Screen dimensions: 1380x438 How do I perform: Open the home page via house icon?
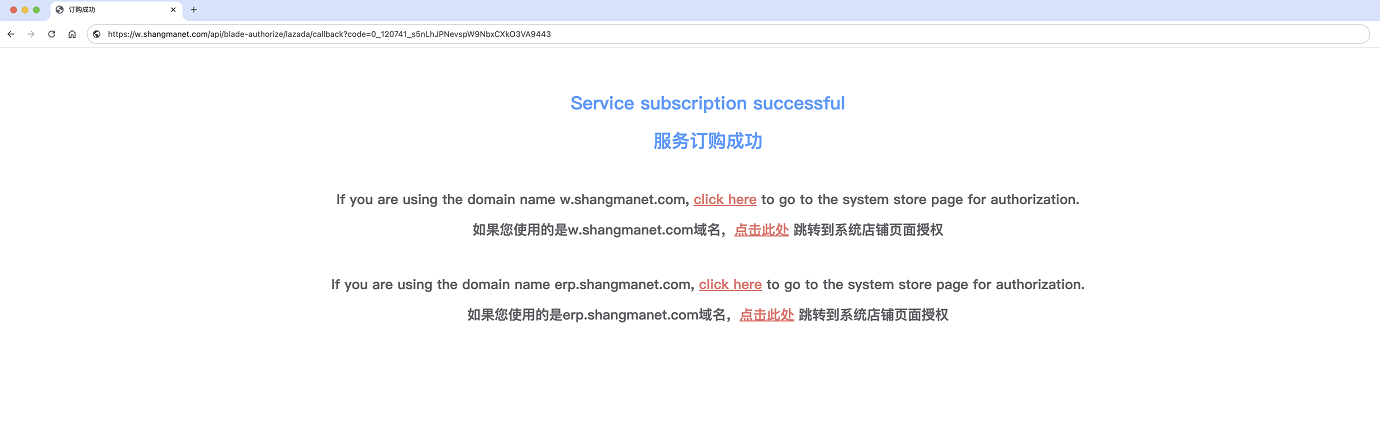(x=72, y=34)
